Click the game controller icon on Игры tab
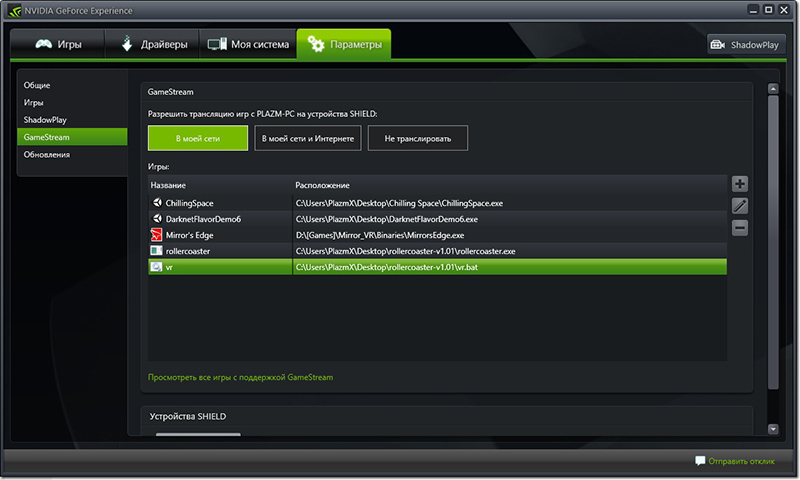The height and width of the screenshot is (480, 800). point(43,44)
